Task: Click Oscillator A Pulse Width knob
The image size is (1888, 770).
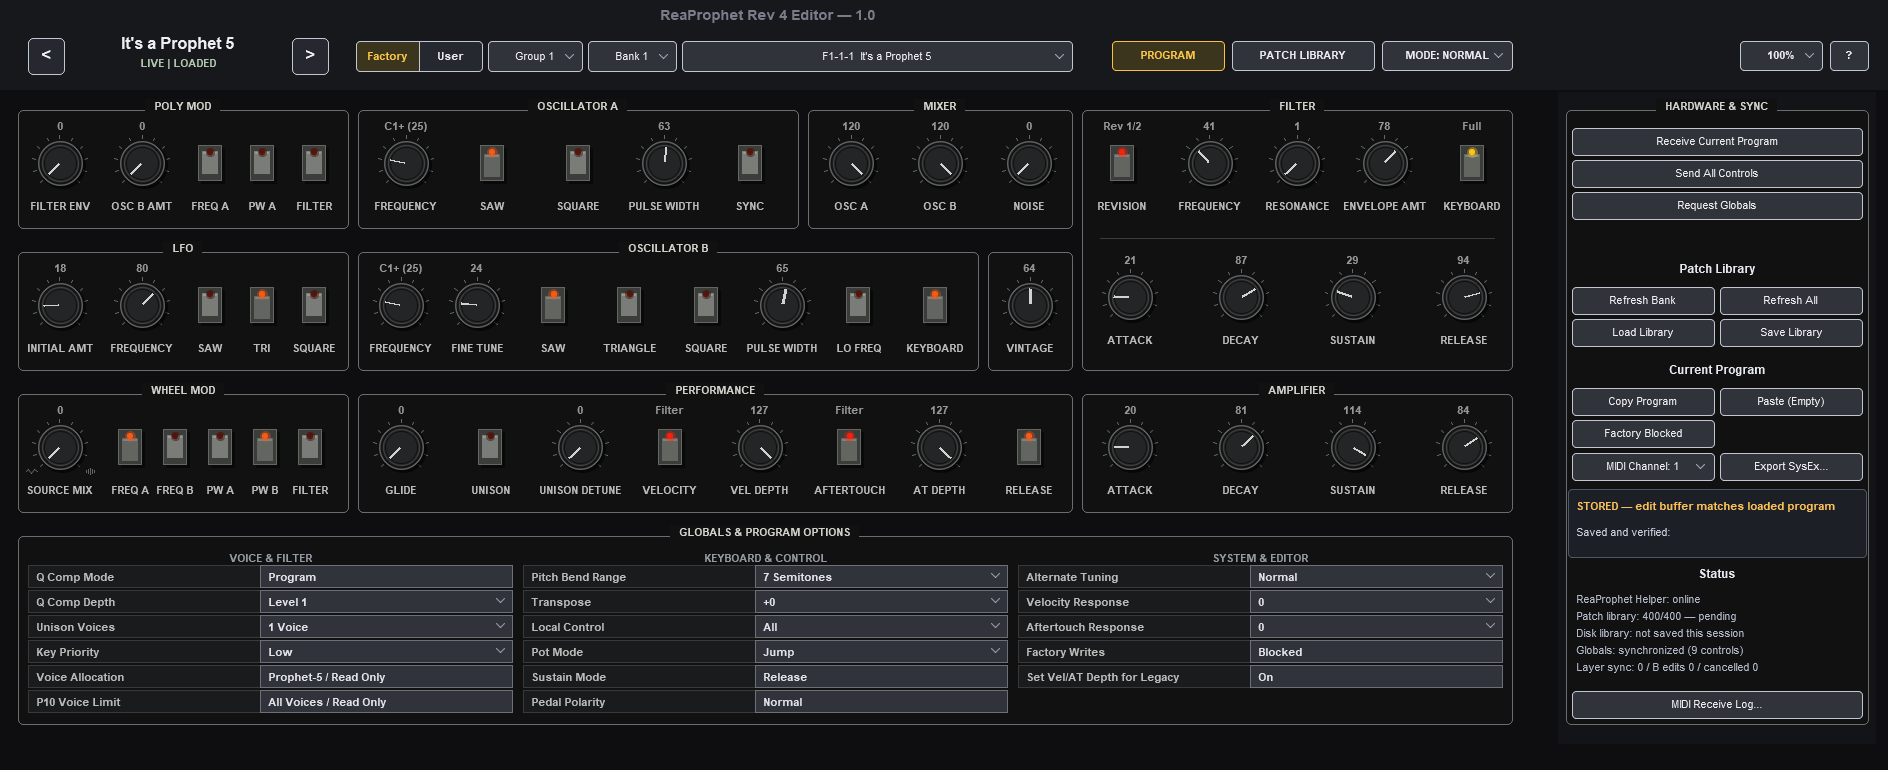Action: coord(664,164)
